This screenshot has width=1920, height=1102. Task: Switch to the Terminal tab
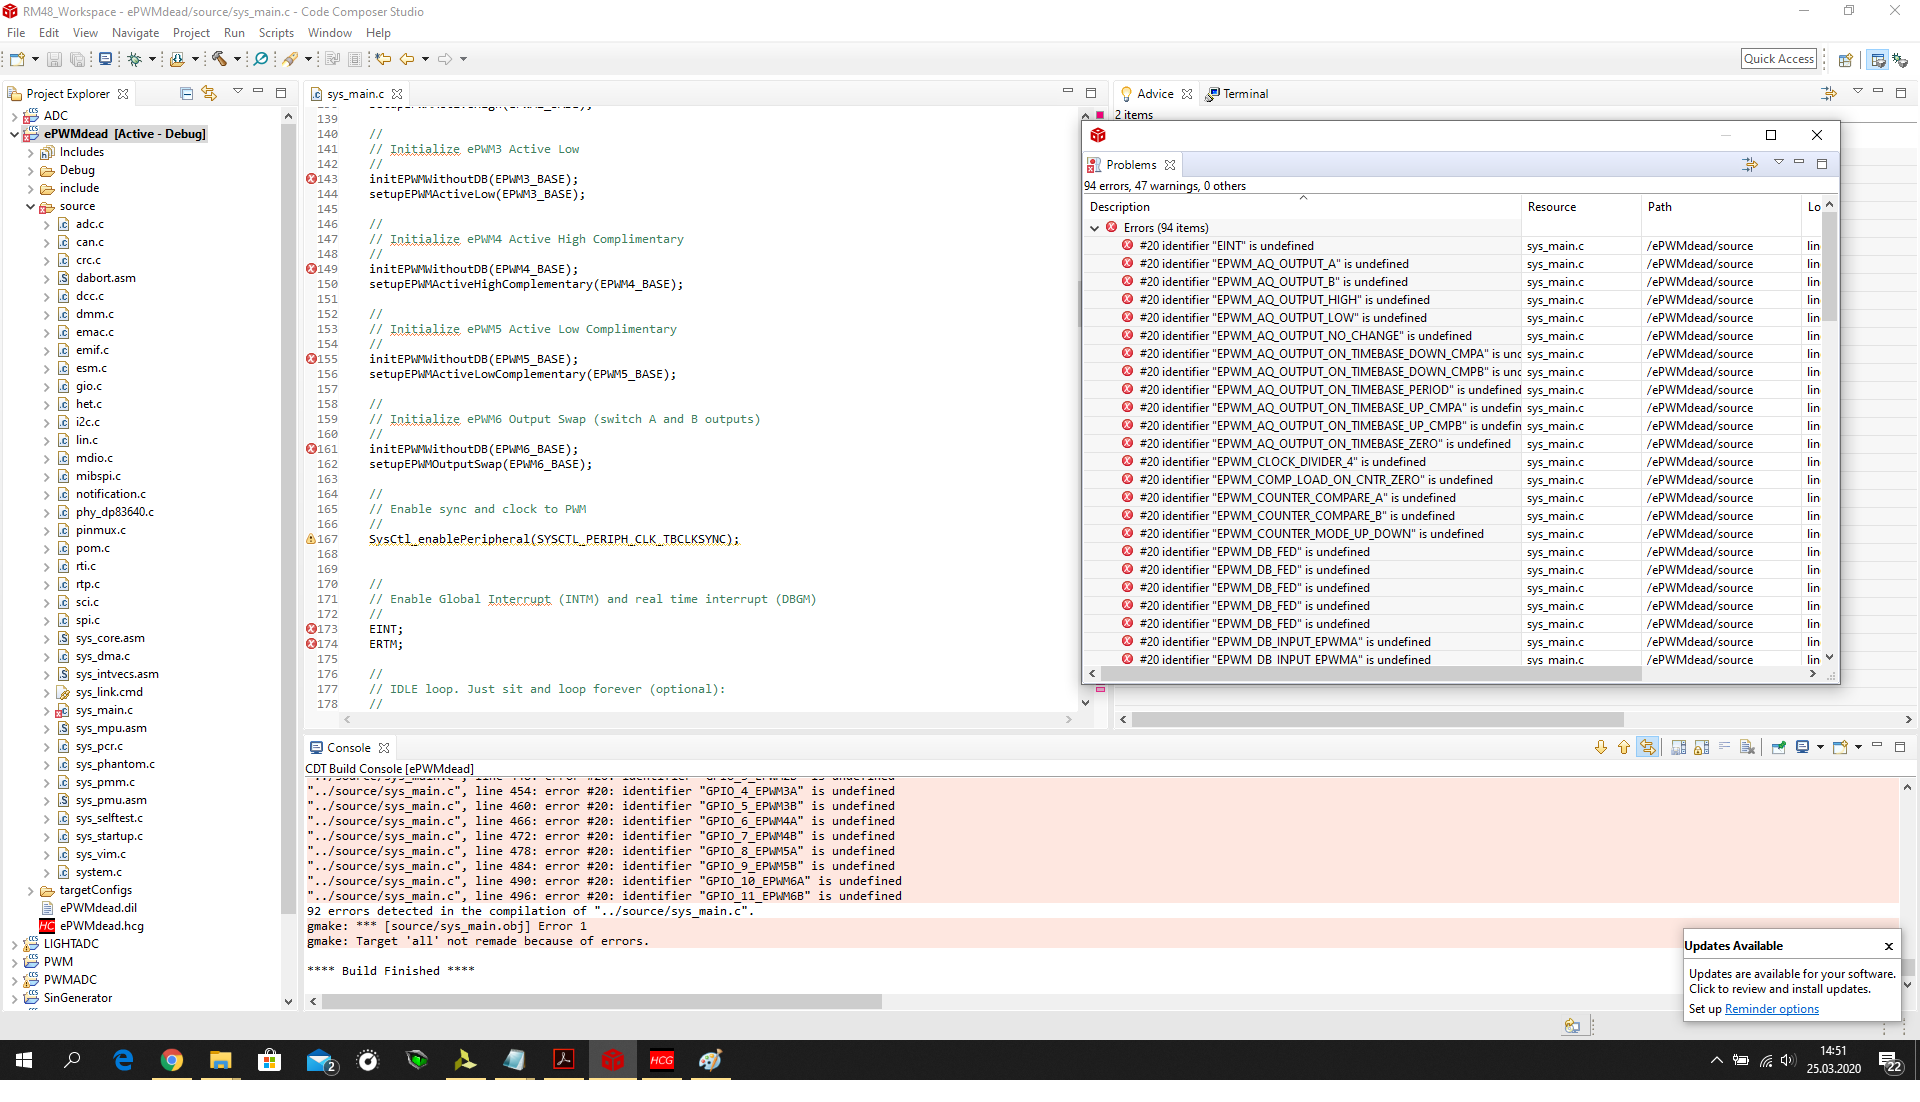(1244, 94)
